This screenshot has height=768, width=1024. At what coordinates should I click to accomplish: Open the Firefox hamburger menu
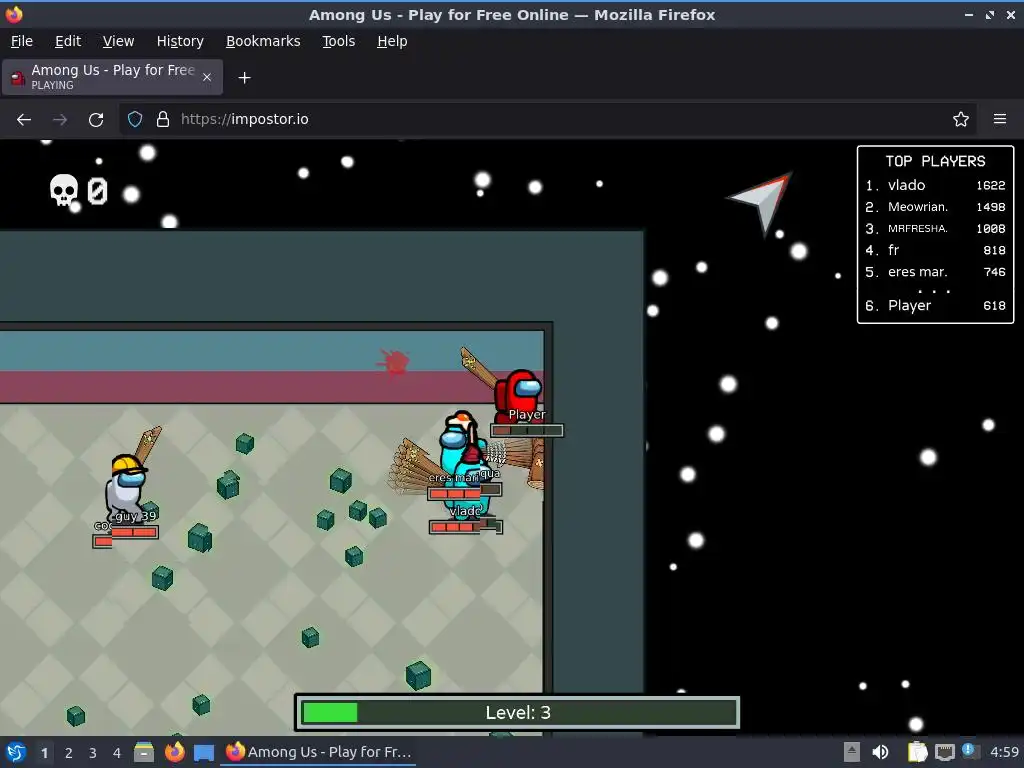[1000, 120]
